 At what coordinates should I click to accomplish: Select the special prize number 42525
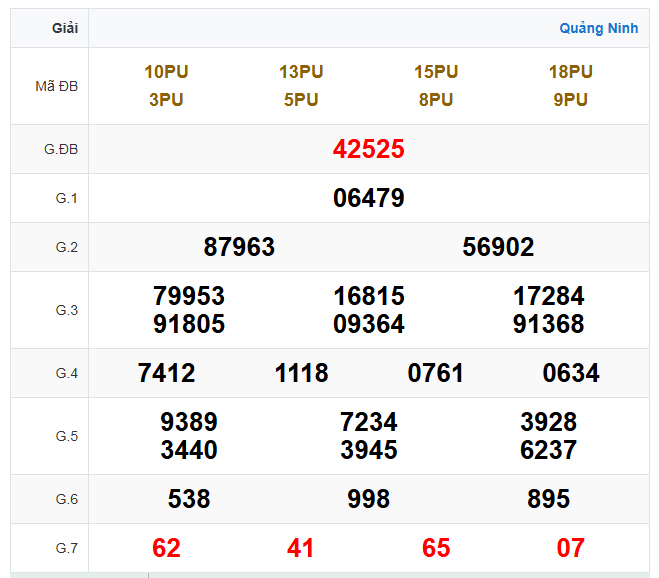(368, 150)
